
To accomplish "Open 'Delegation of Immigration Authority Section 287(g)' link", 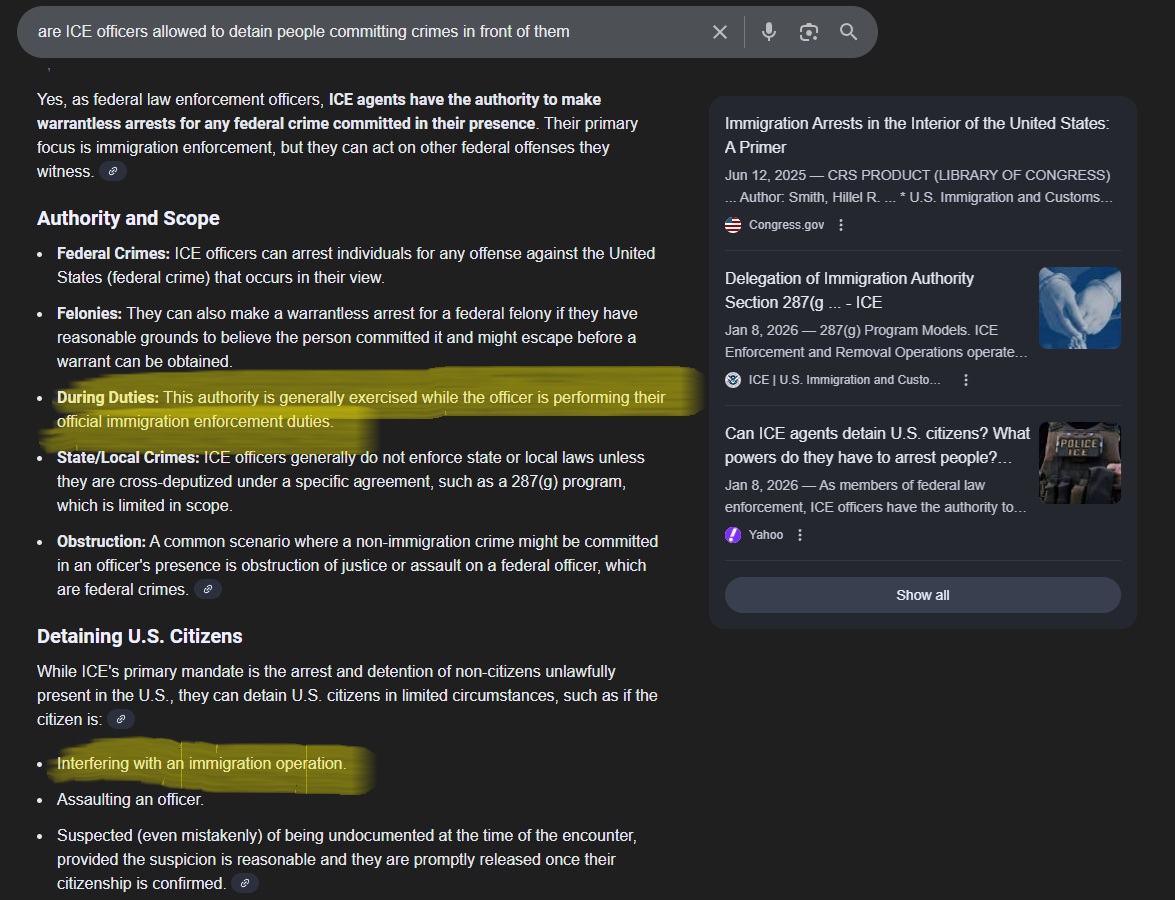I will point(849,291).
